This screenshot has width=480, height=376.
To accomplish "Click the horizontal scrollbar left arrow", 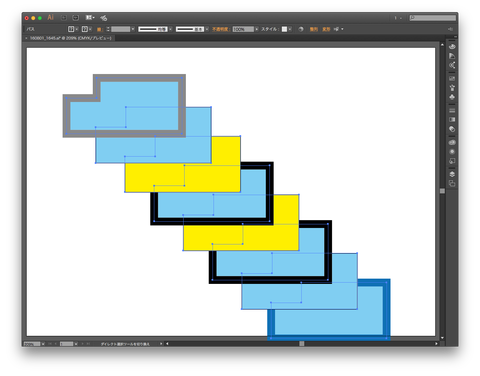I will pos(167,344).
